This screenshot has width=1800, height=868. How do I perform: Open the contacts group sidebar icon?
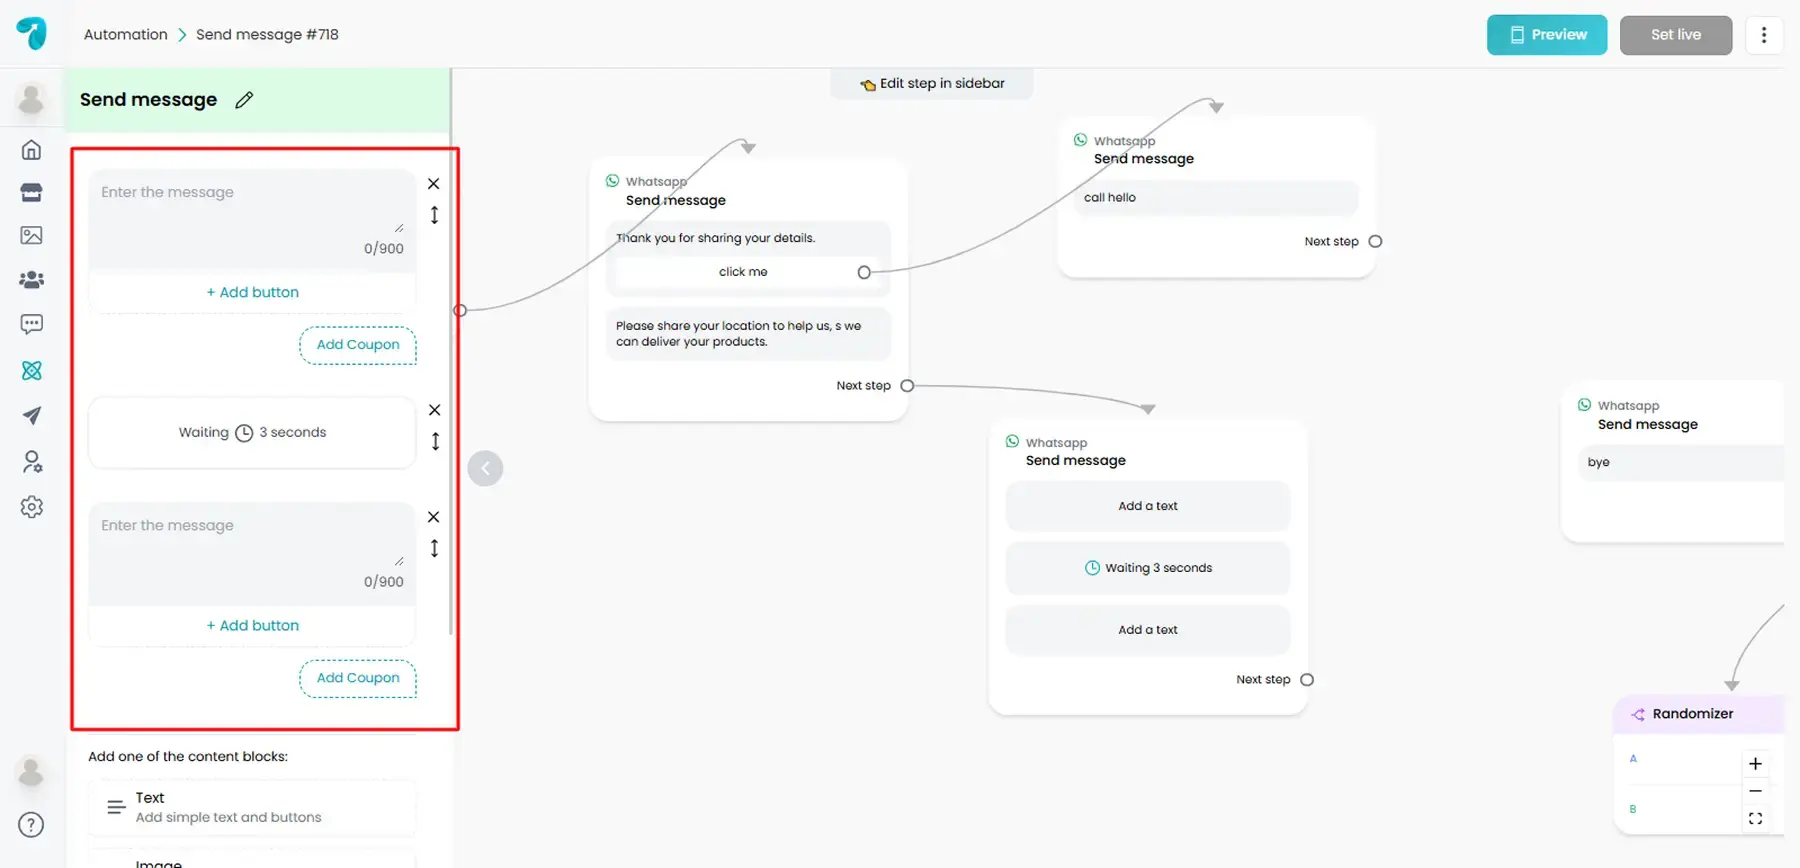(32, 280)
